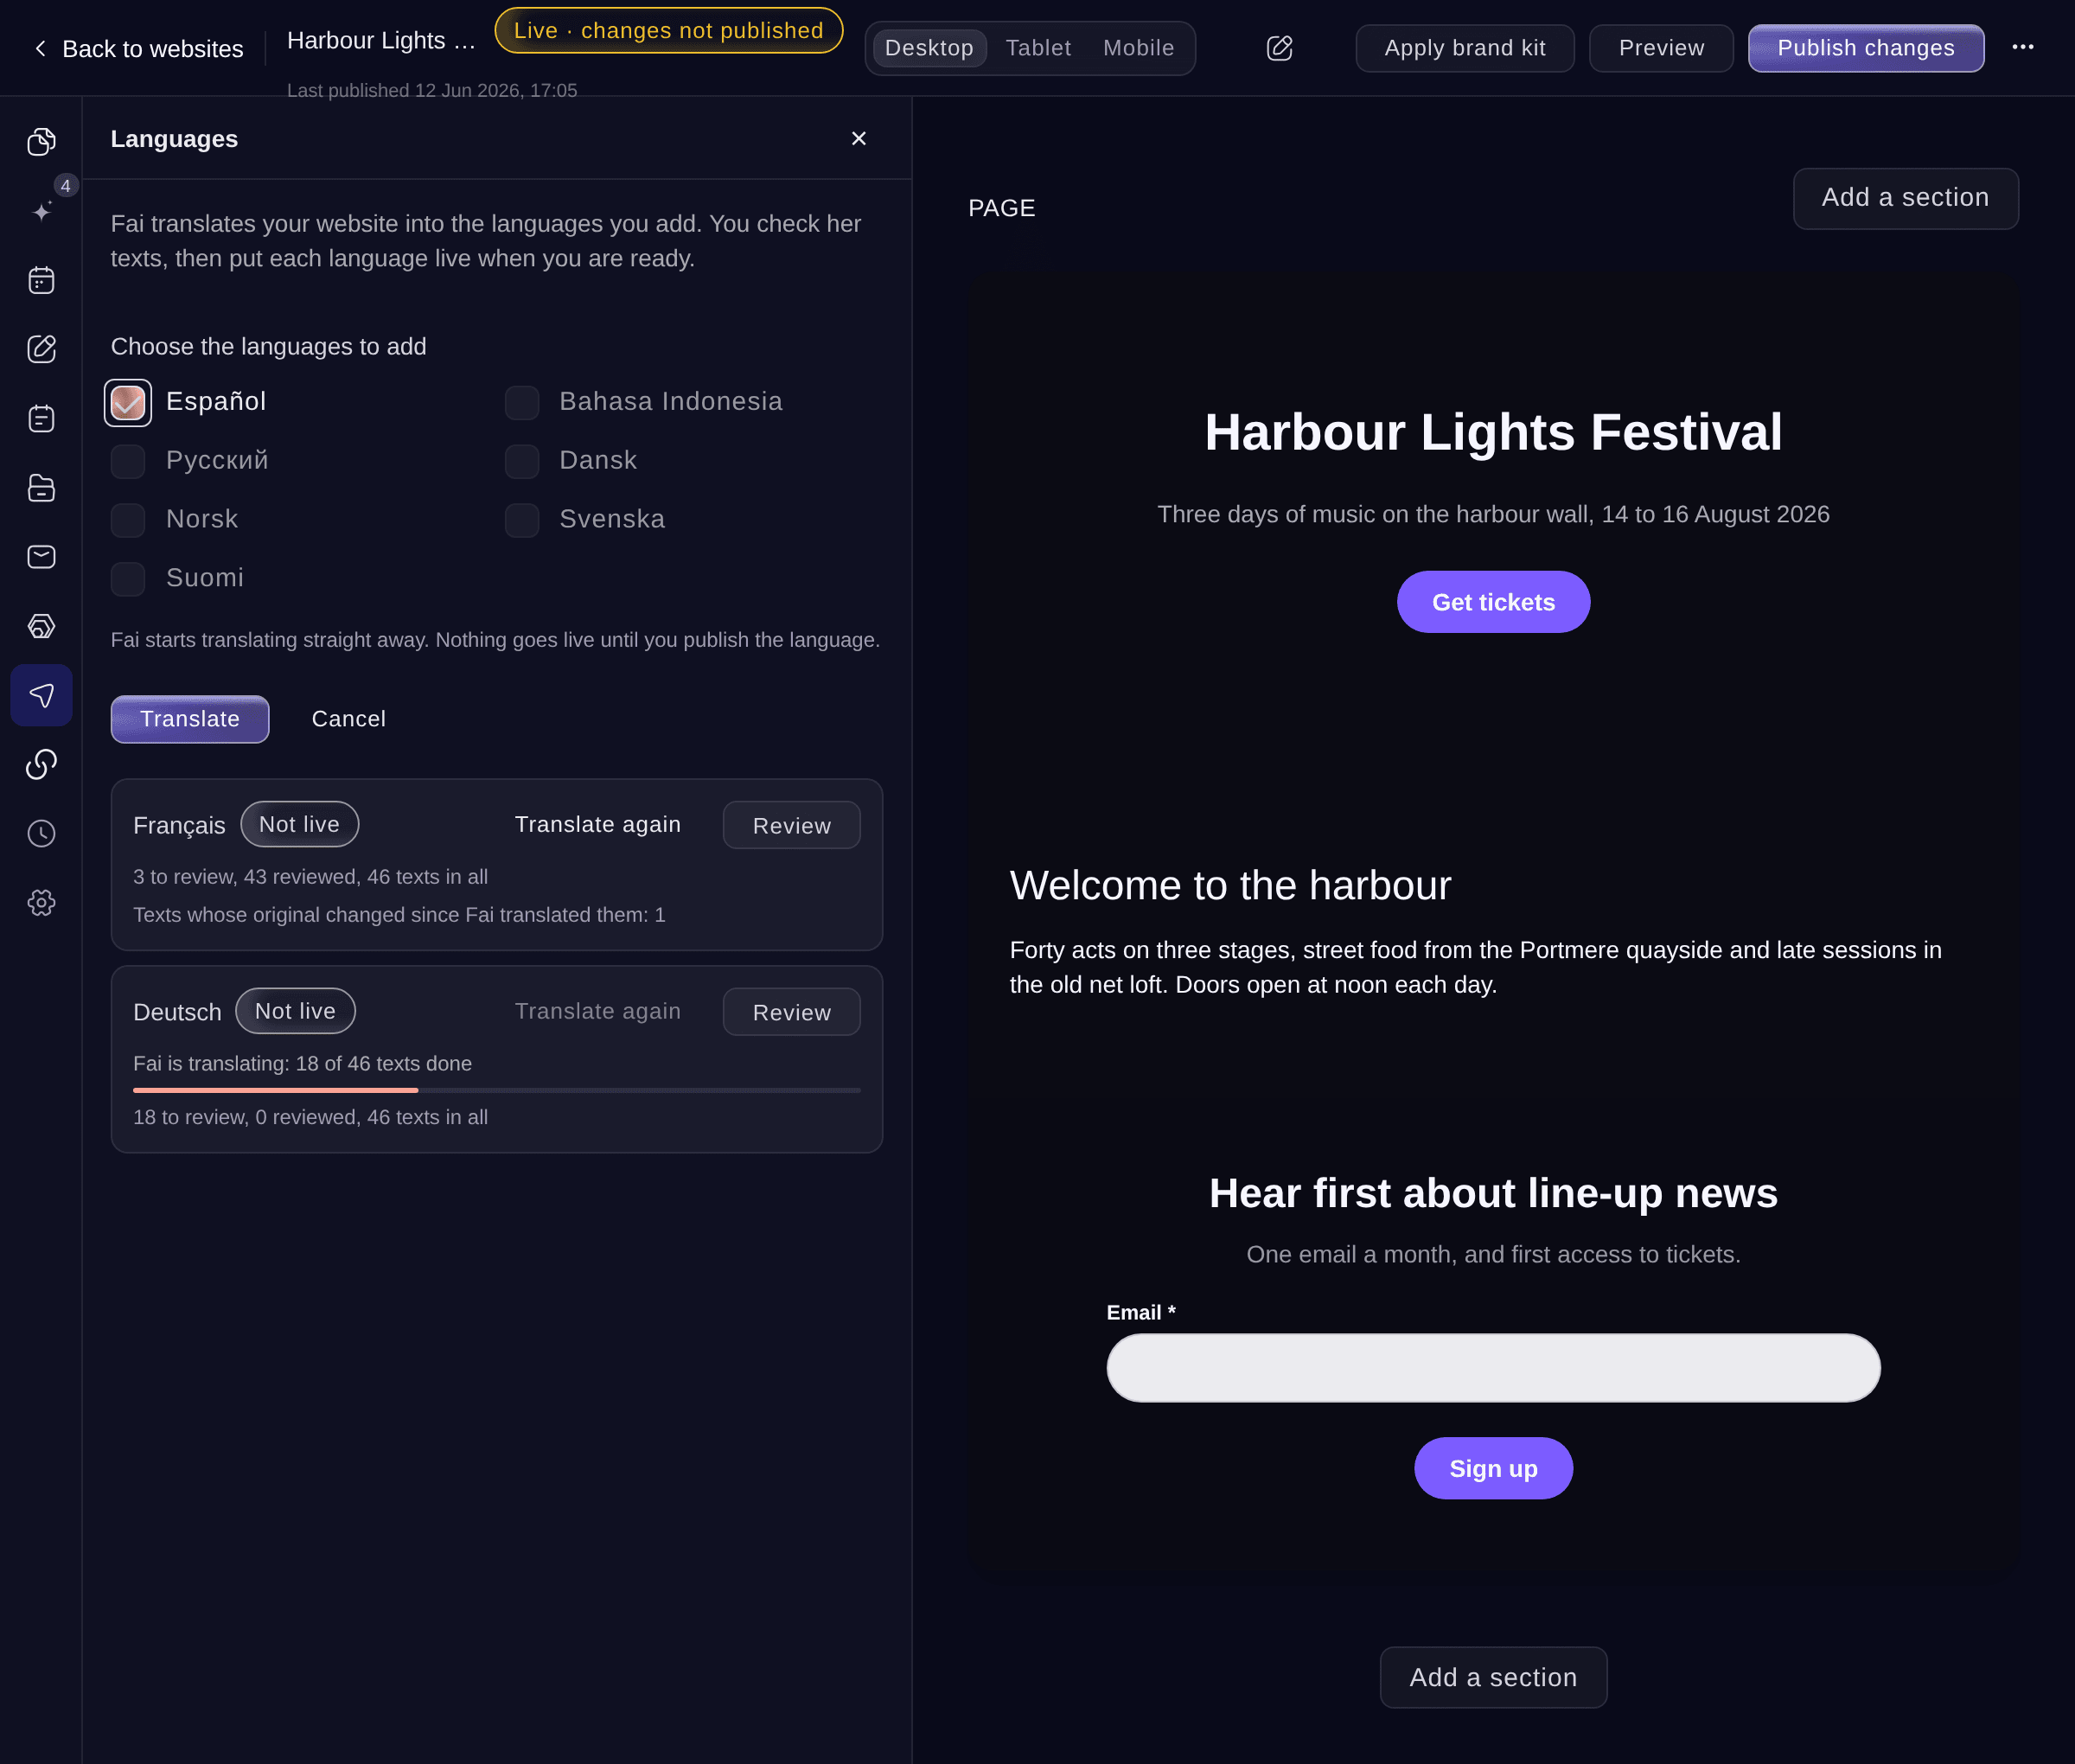Open the pages icon in sidebar
Image resolution: width=2075 pixels, height=1764 pixels.
(x=41, y=141)
